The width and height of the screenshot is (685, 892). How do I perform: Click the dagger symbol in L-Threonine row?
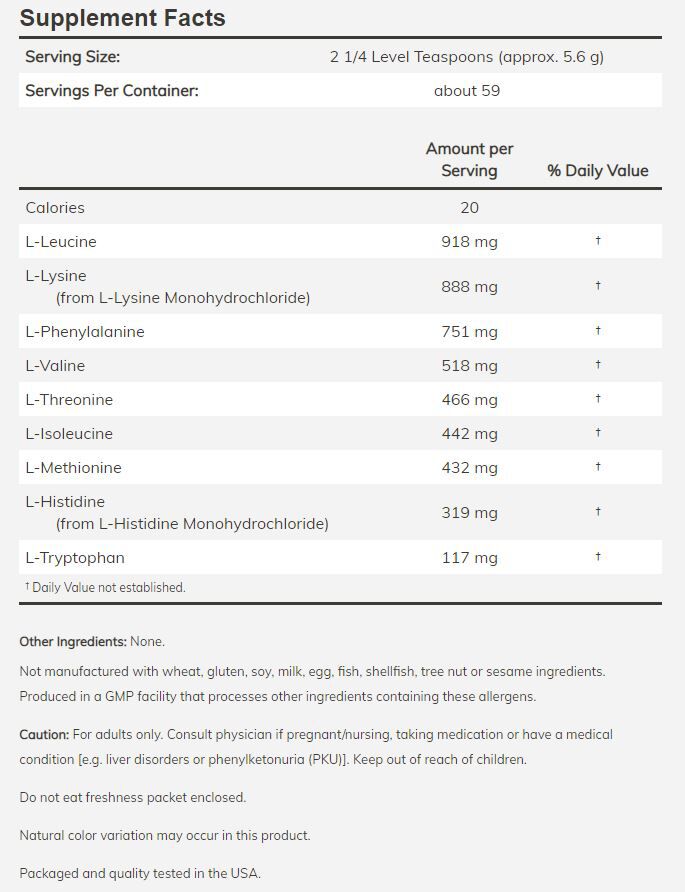pyautogui.click(x=598, y=399)
